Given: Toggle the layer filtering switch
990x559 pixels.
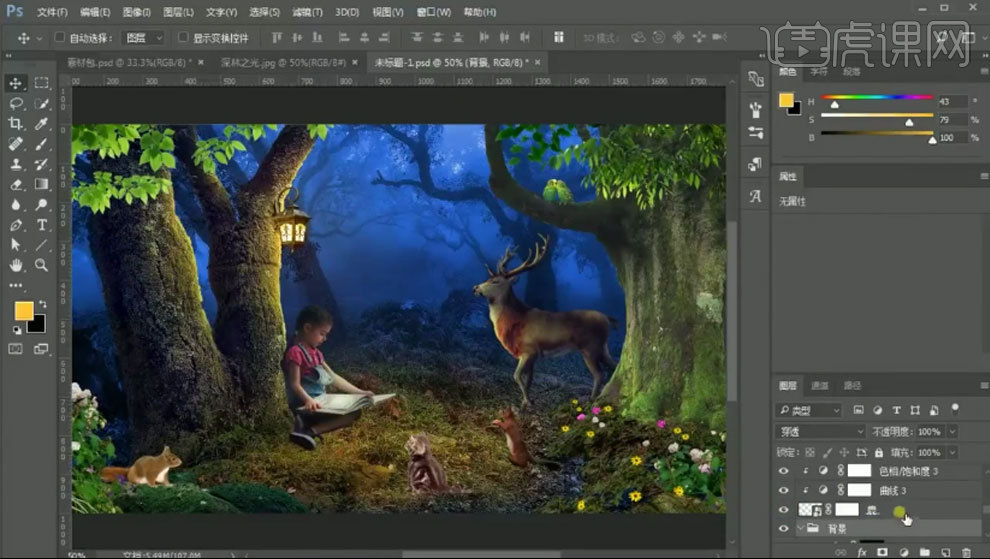Looking at the screenshot, I should (955, 409).
